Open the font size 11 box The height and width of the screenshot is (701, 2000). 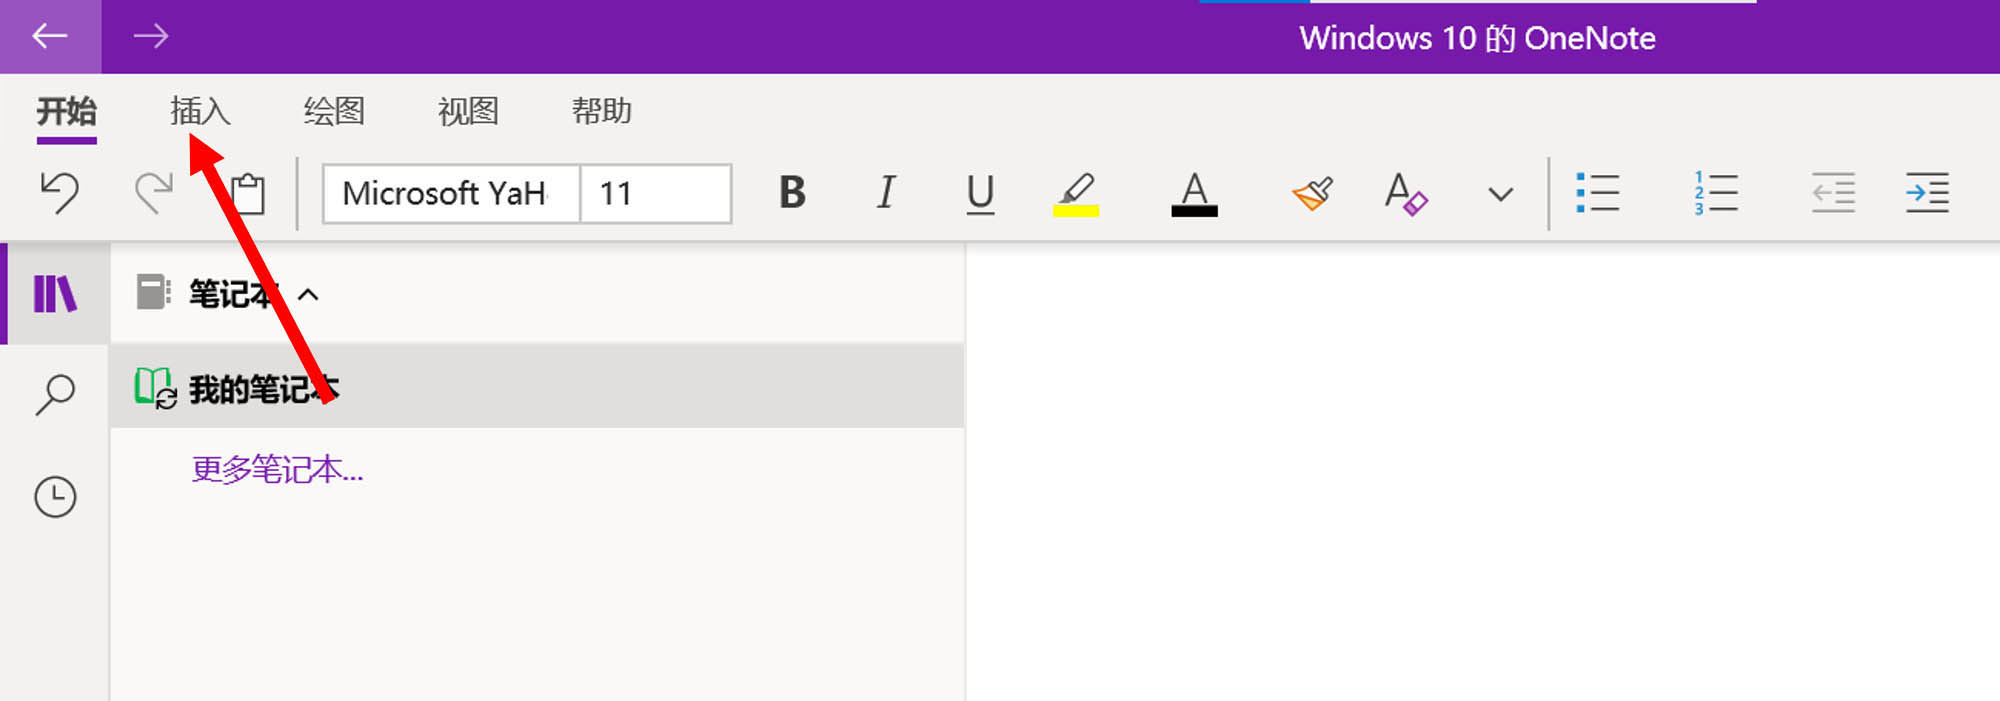[x=656, y=193]
